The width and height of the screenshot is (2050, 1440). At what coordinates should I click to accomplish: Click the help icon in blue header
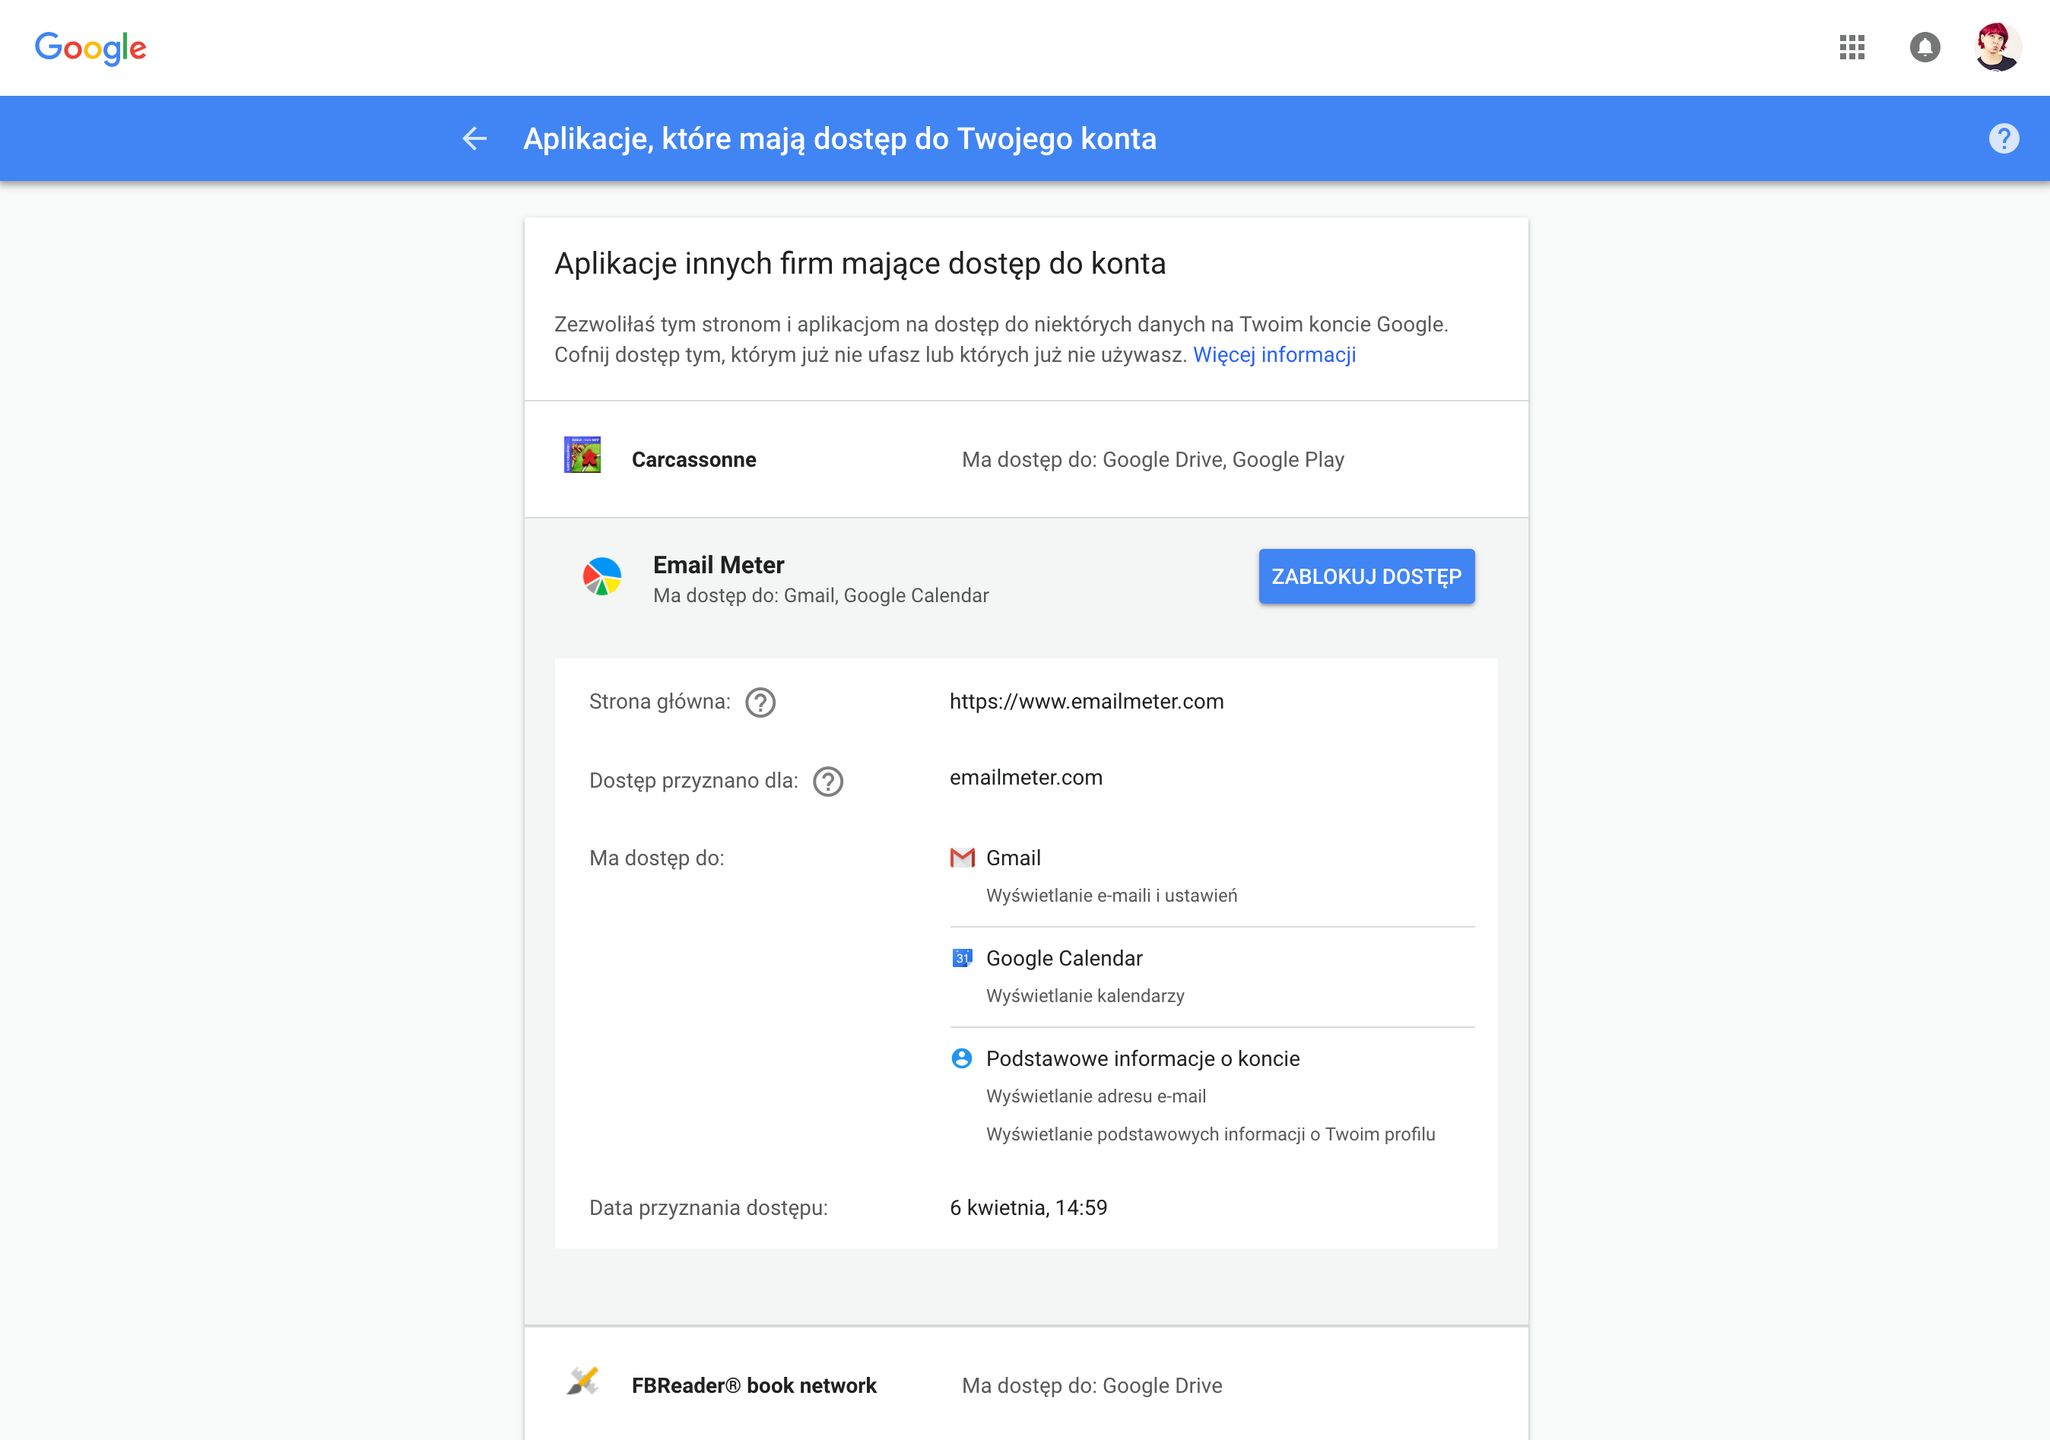pyautogui.click(x=2003, y=139)
